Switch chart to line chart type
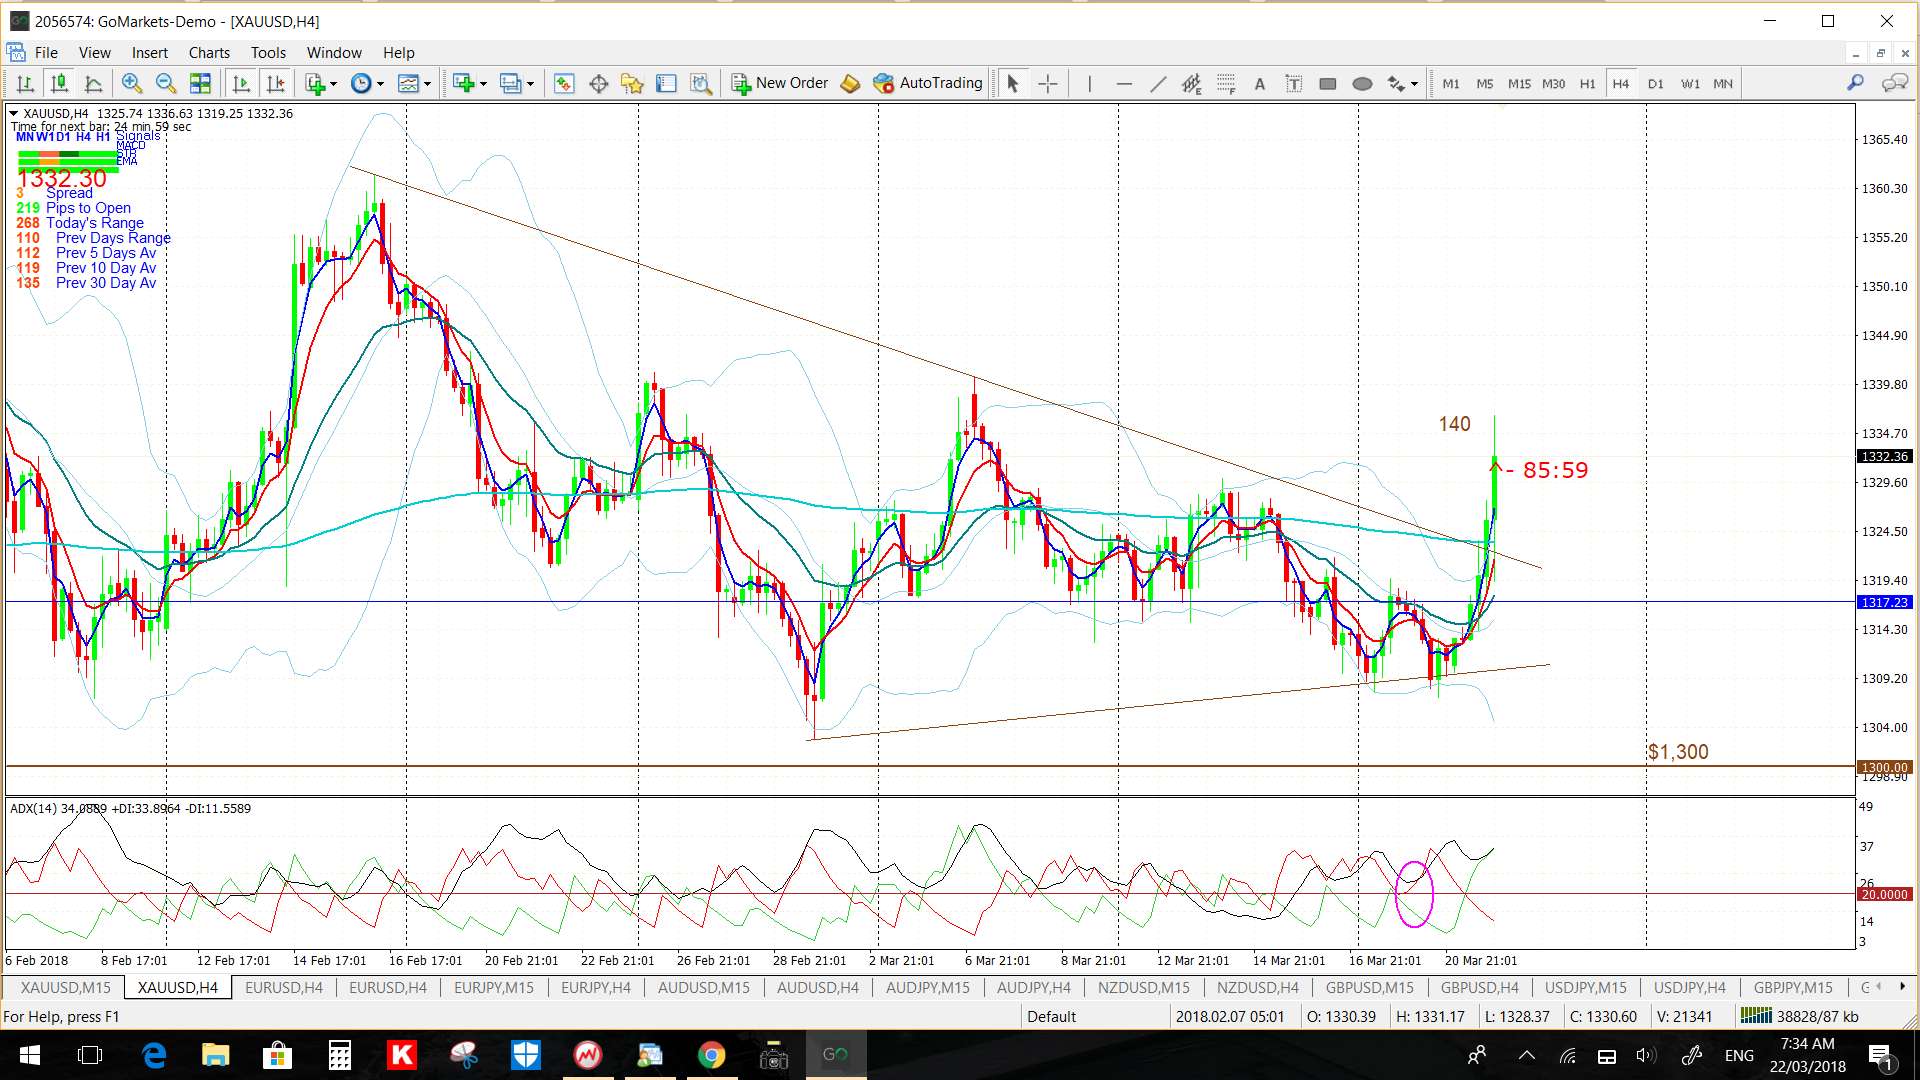 (94, 84)
